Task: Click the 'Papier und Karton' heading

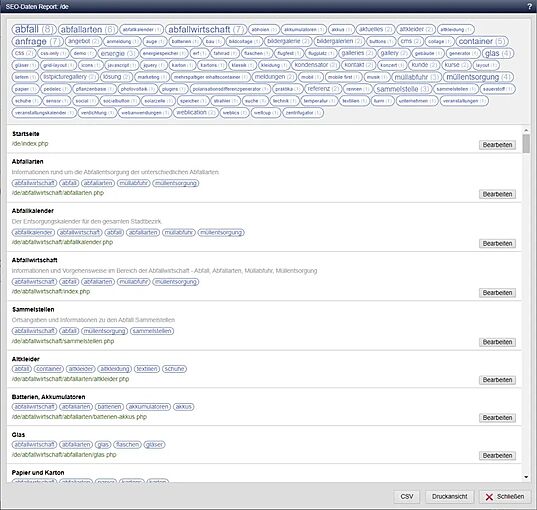Action: 38,473
